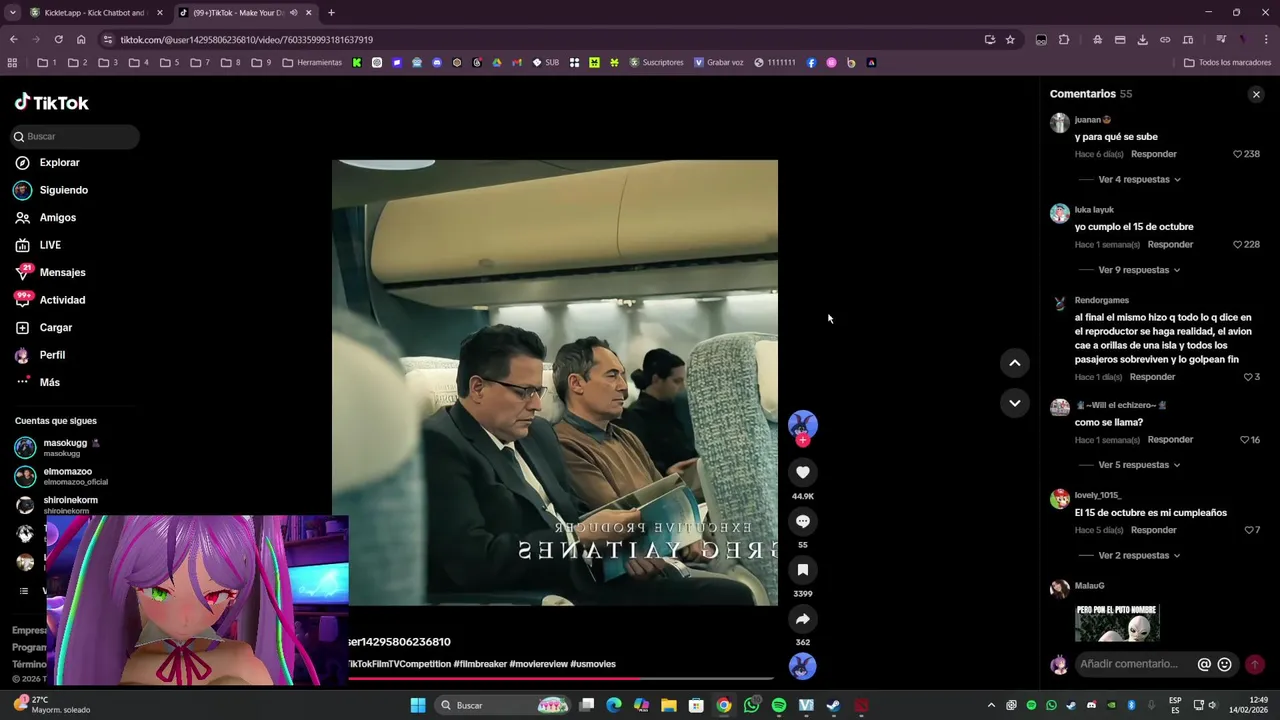1280x720 pixels.
Task: Like Rendorgames' comment heart
Action: [x=1248, y=377]
